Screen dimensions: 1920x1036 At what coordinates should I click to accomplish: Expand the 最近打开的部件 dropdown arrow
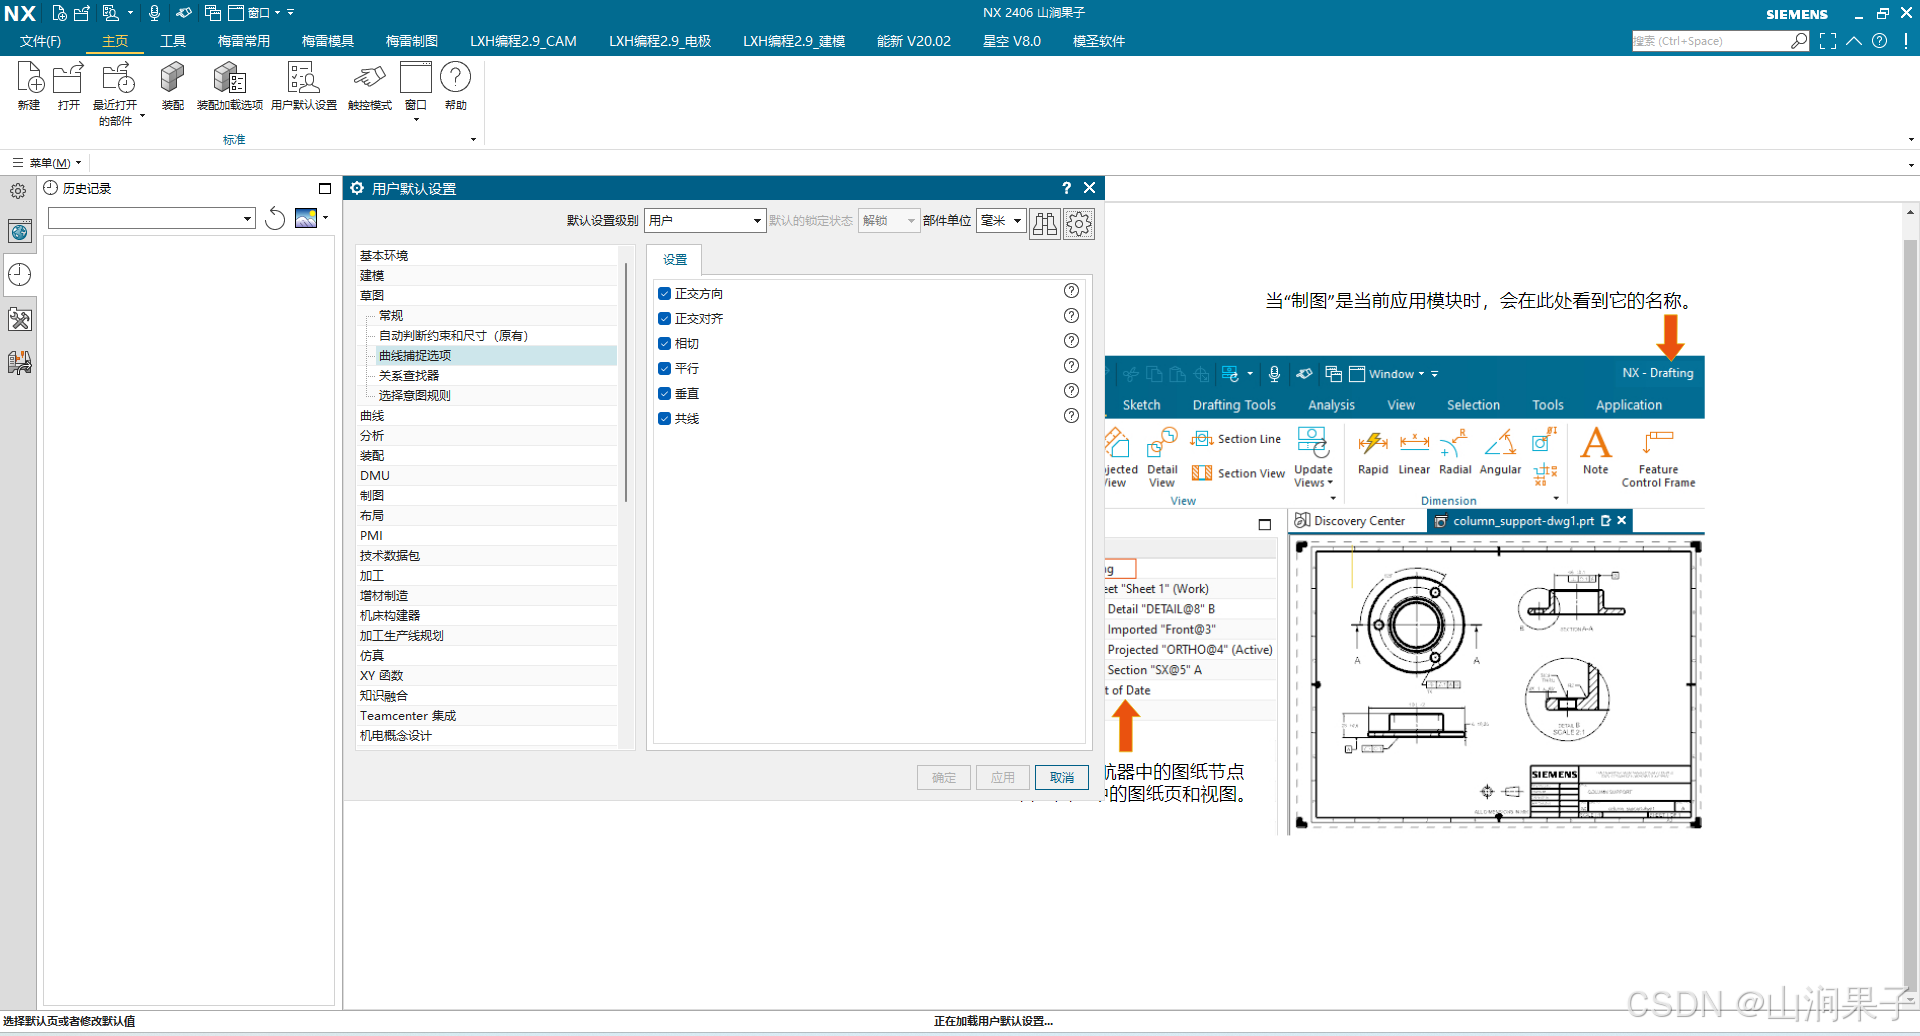point(142,116)
